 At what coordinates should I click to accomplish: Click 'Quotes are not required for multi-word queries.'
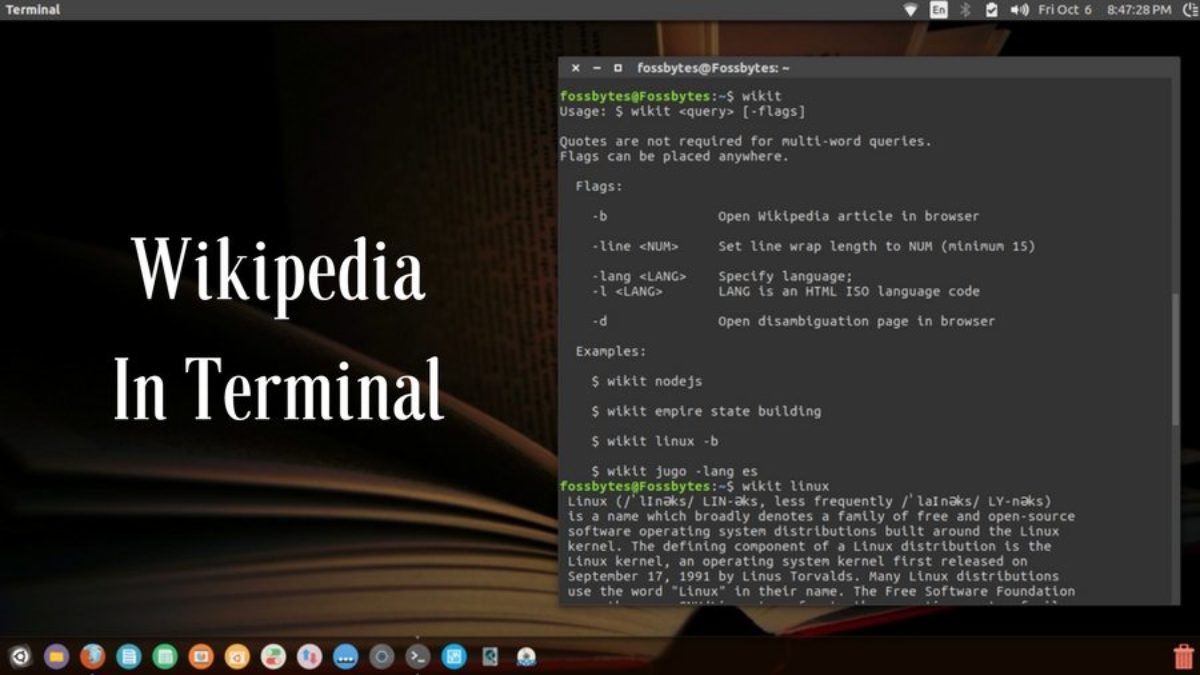[745, 141]
